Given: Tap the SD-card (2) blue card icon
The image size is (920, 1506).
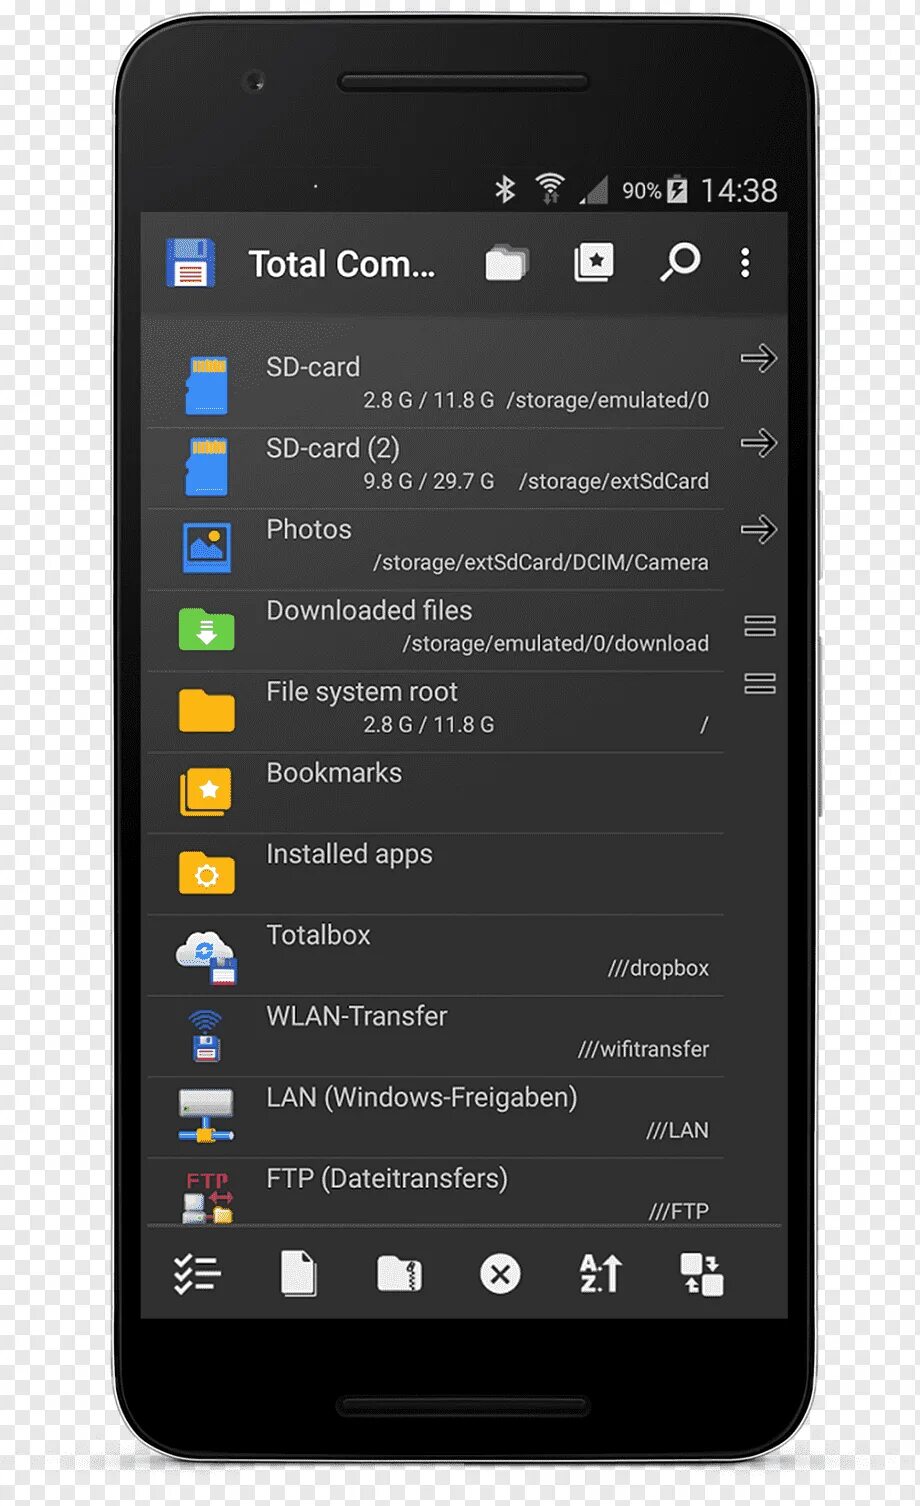Looking at the screenshot, I should [x=207, y=466].
